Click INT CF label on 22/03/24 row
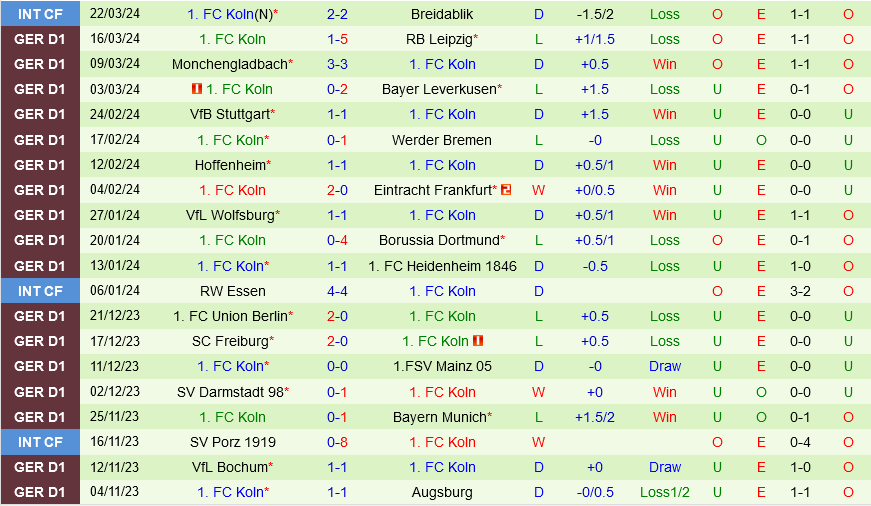This screenshot has height=506, width=871. pyautogui.click(x=40, y=14)
